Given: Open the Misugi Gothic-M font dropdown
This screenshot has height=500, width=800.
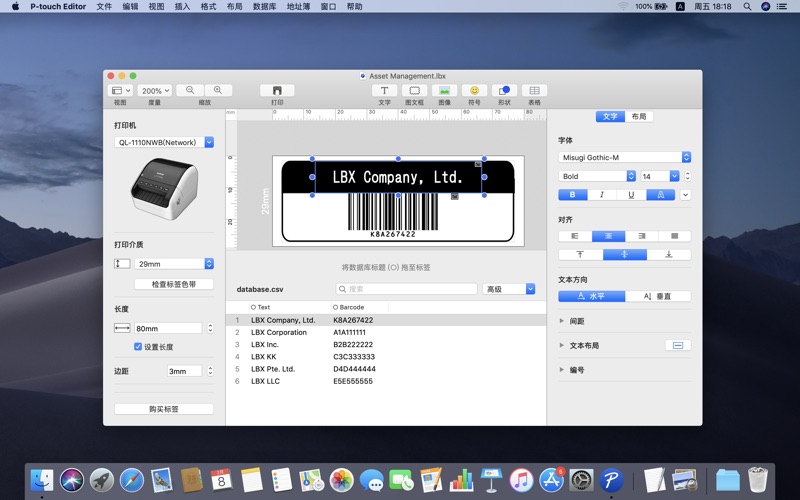Looking at the screenshot, I should coord(686,157).
